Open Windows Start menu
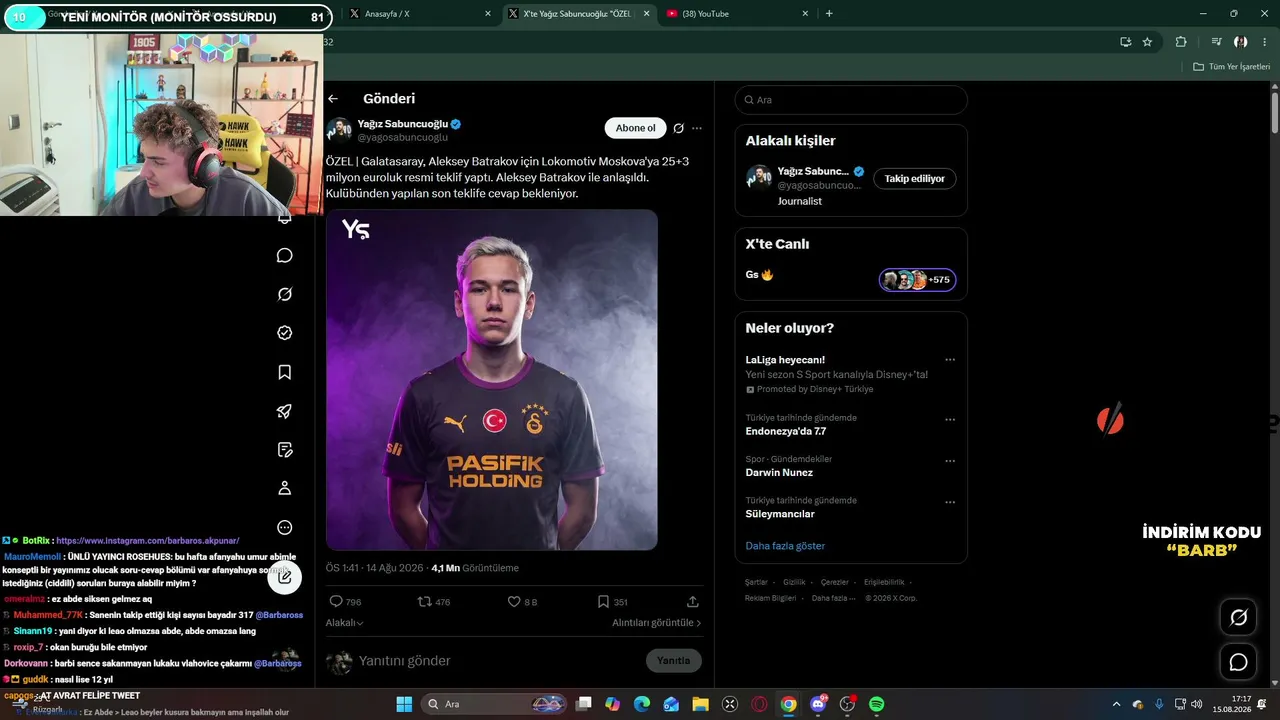This screenshot has height=720, width=1280. [x=404, y=704]
